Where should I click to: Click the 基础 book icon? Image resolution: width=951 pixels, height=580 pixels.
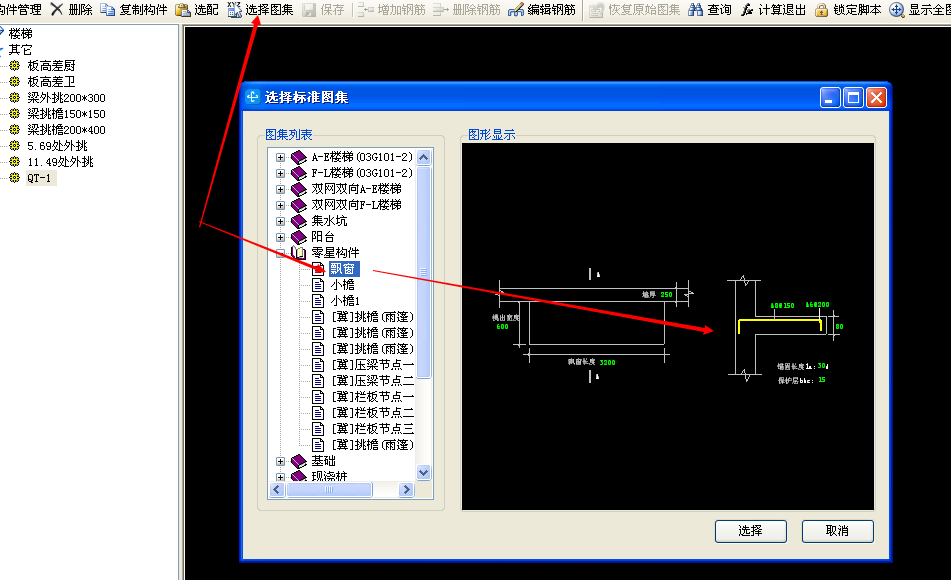[x=299, y=461]
